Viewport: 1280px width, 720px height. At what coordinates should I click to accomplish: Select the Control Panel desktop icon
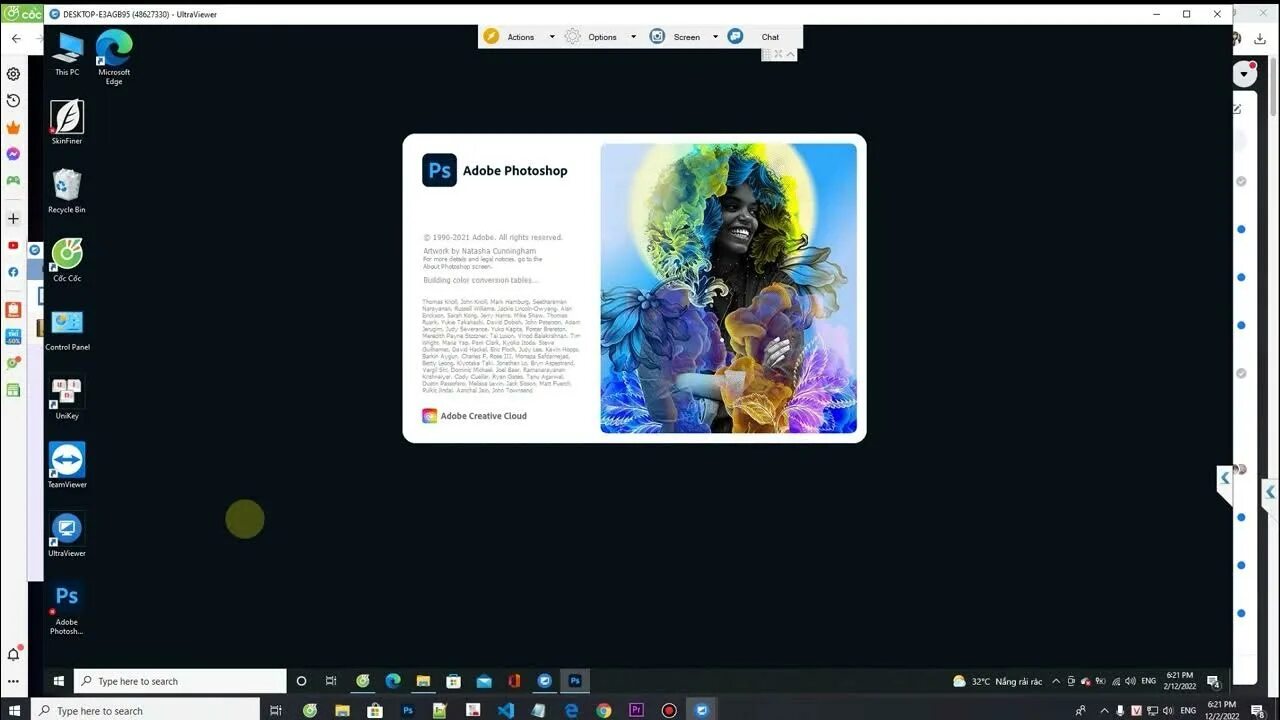coord(67,329)
